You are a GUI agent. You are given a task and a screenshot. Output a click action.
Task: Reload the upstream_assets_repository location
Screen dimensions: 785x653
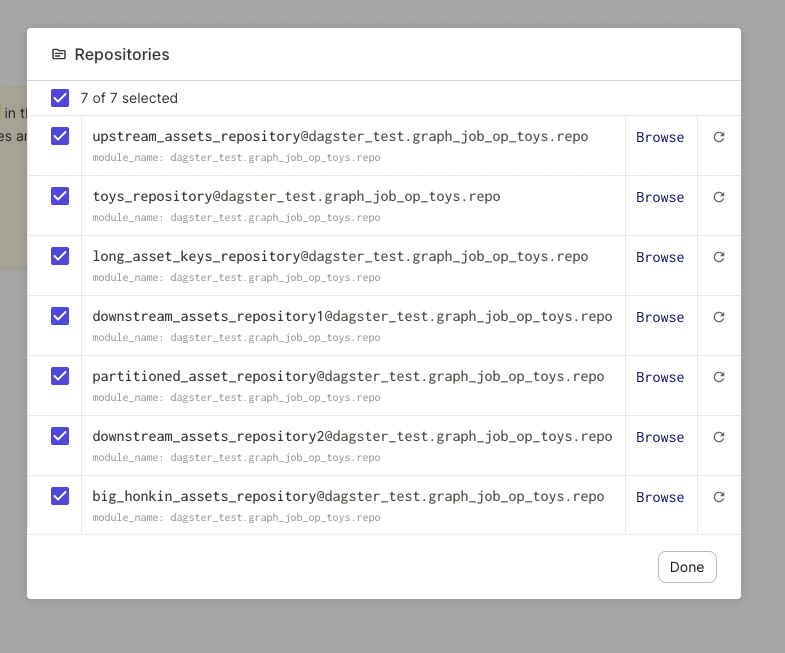(718, 137)
